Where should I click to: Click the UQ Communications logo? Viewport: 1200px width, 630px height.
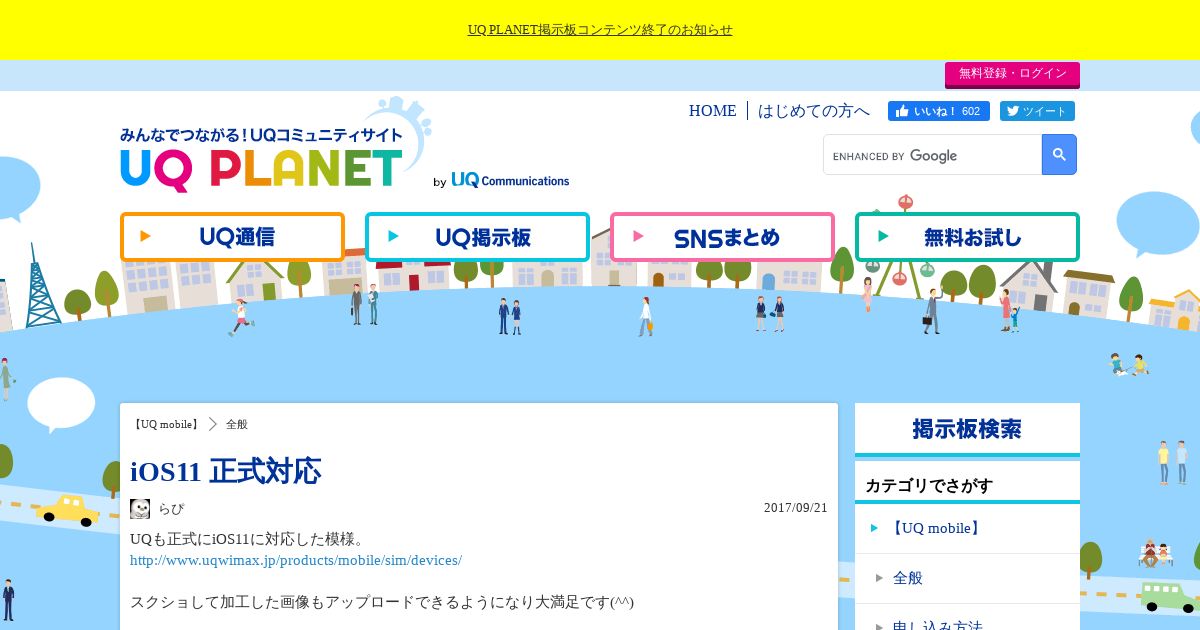(x=510, y=180)
